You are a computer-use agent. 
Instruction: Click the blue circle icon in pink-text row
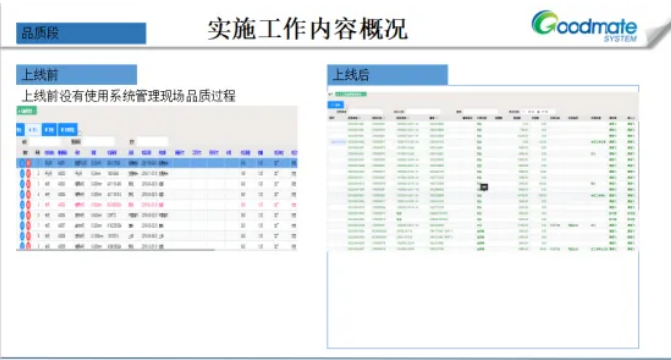coord(22,205)
